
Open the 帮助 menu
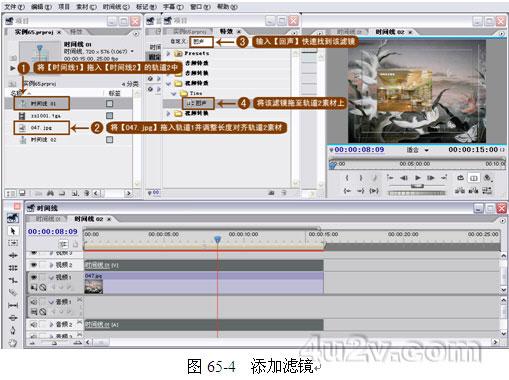click(227, 7)
